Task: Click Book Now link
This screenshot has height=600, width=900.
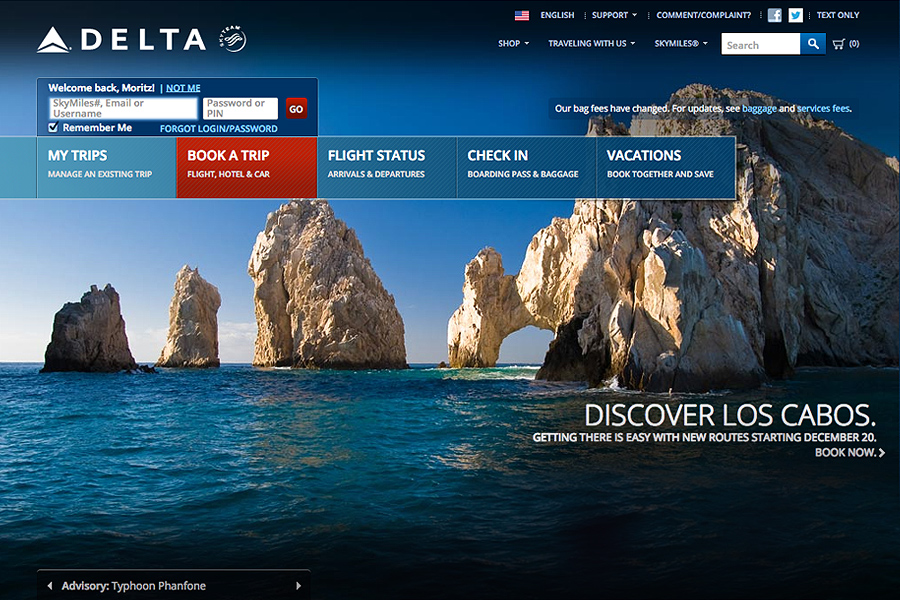Action: 850,452
